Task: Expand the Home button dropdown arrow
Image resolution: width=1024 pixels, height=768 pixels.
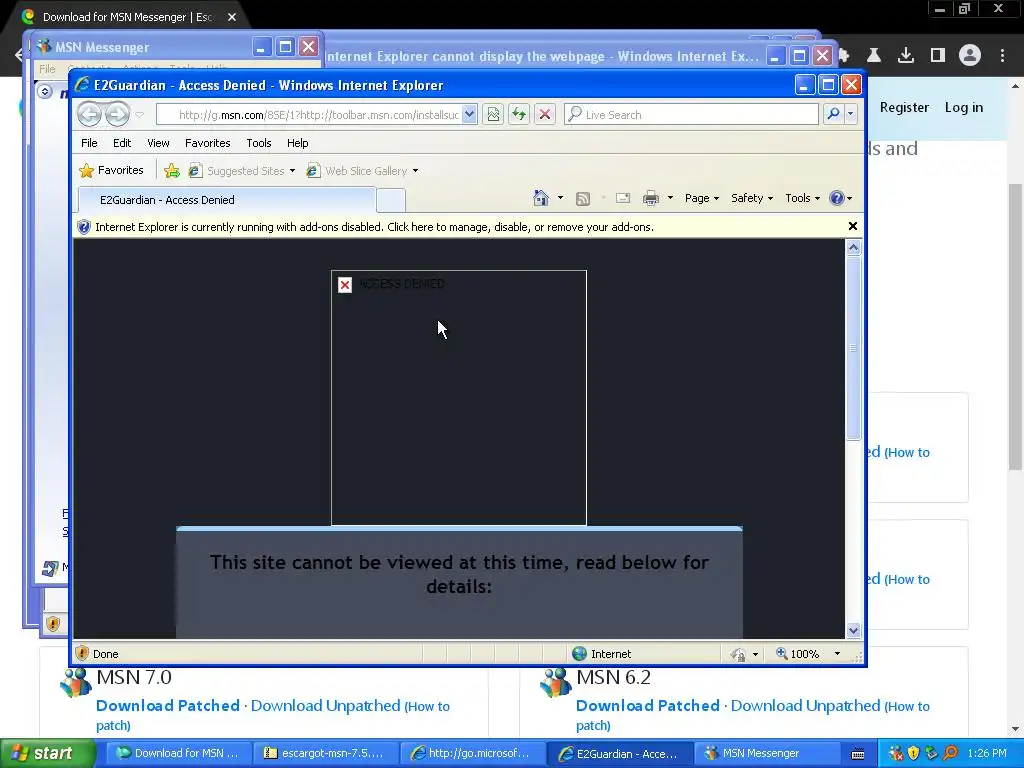Action: coord(560,198)
